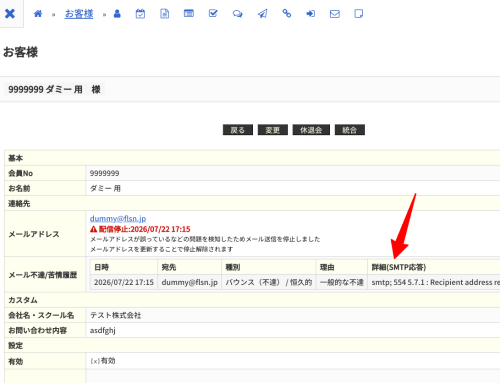The height and width of the screenshot is (383, 500).
Task: Click the login arrow icon
Action: point(311,14)
